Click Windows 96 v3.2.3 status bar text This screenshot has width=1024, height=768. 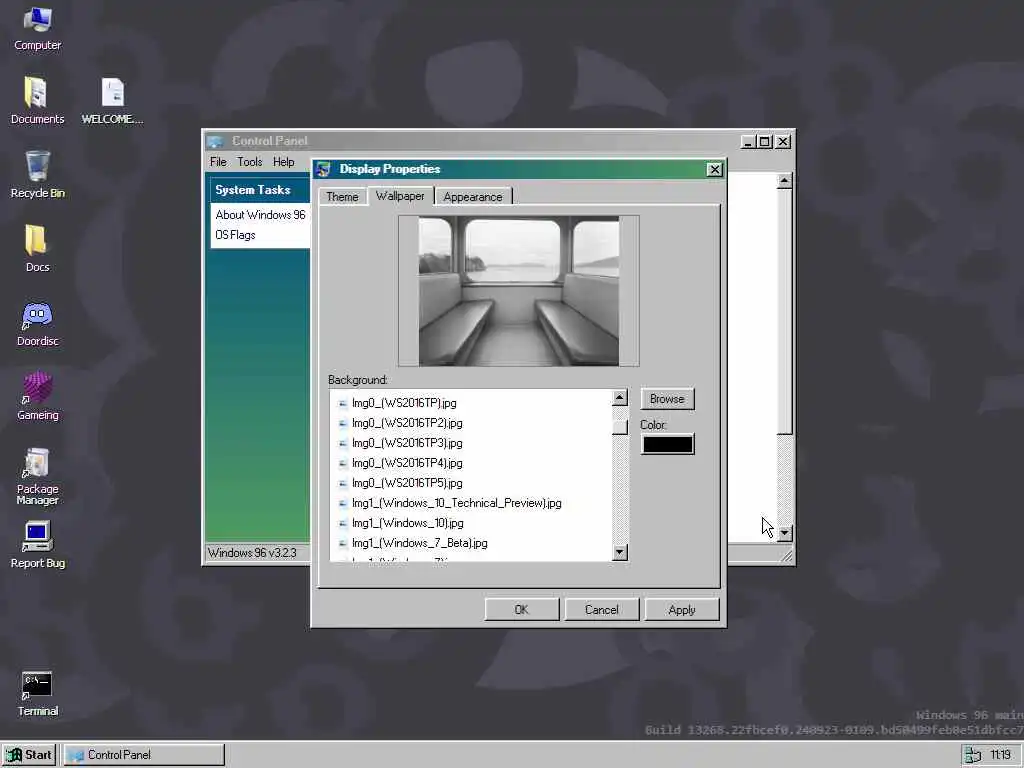(252, 553)
